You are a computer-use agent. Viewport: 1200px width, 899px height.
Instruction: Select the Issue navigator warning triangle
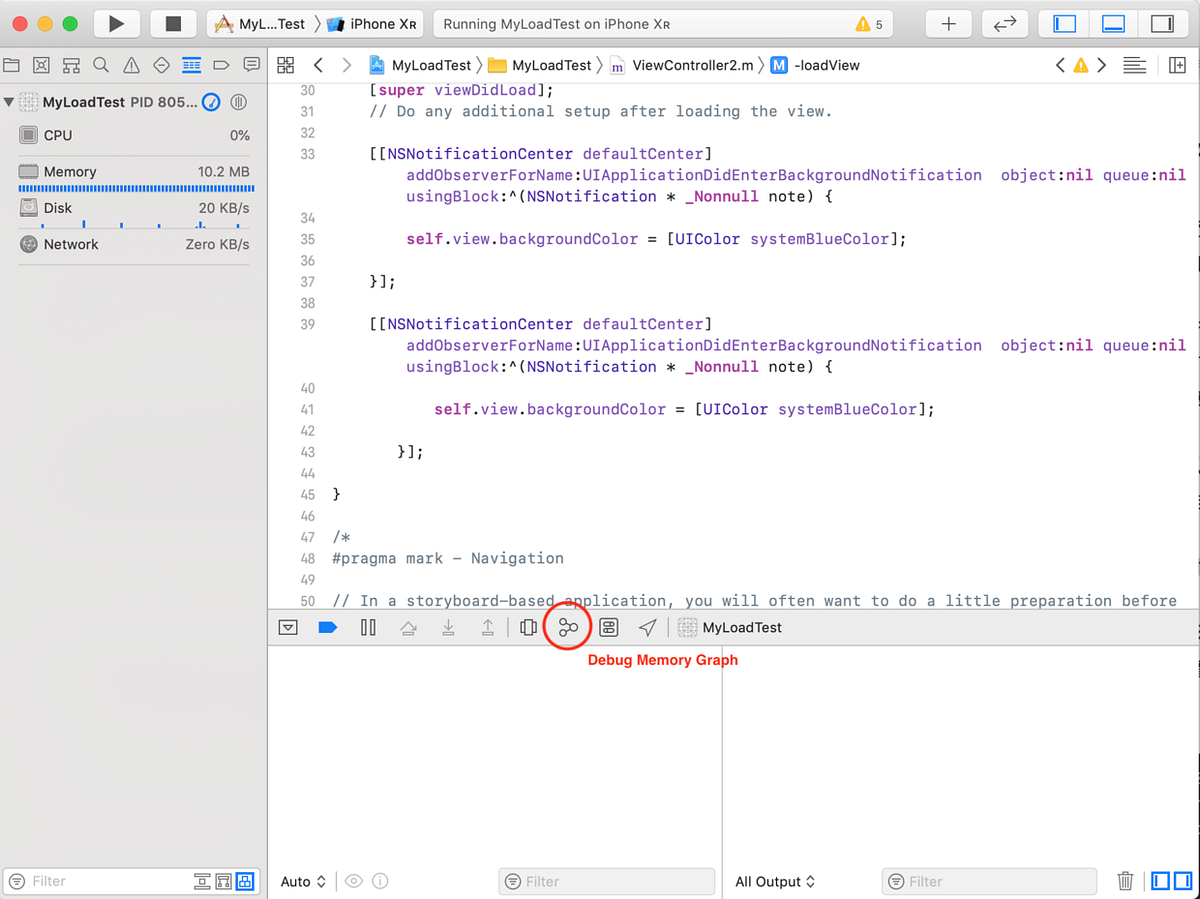[131, 64]
